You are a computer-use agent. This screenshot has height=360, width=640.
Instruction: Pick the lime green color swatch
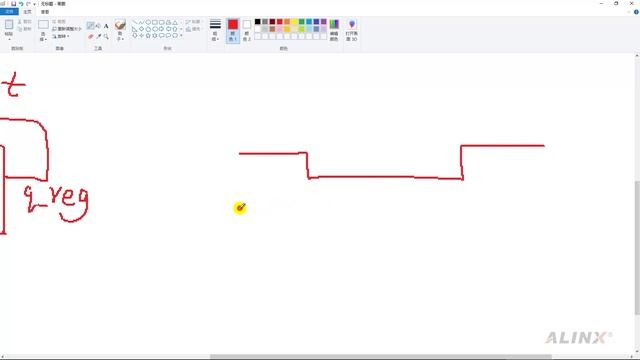tap(302, 29)
